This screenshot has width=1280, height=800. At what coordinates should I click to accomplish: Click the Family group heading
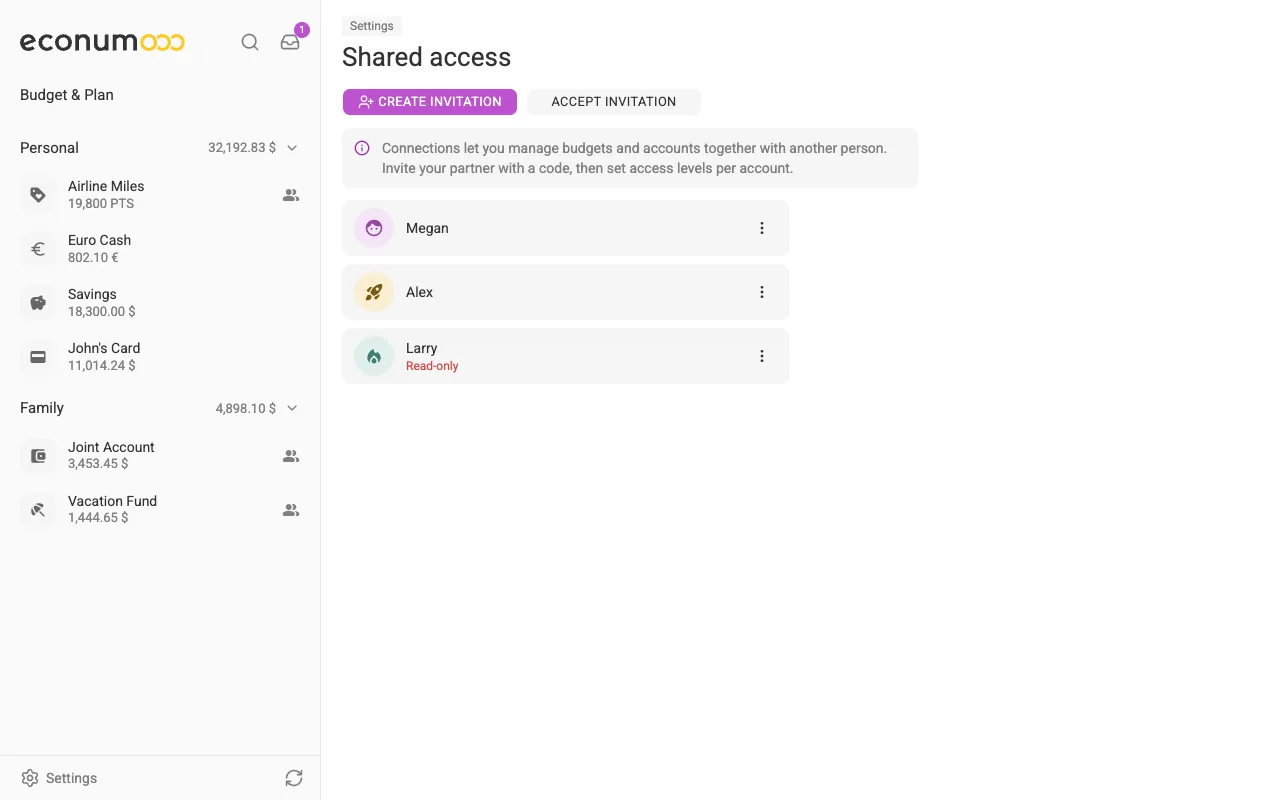tap(42, 408)
